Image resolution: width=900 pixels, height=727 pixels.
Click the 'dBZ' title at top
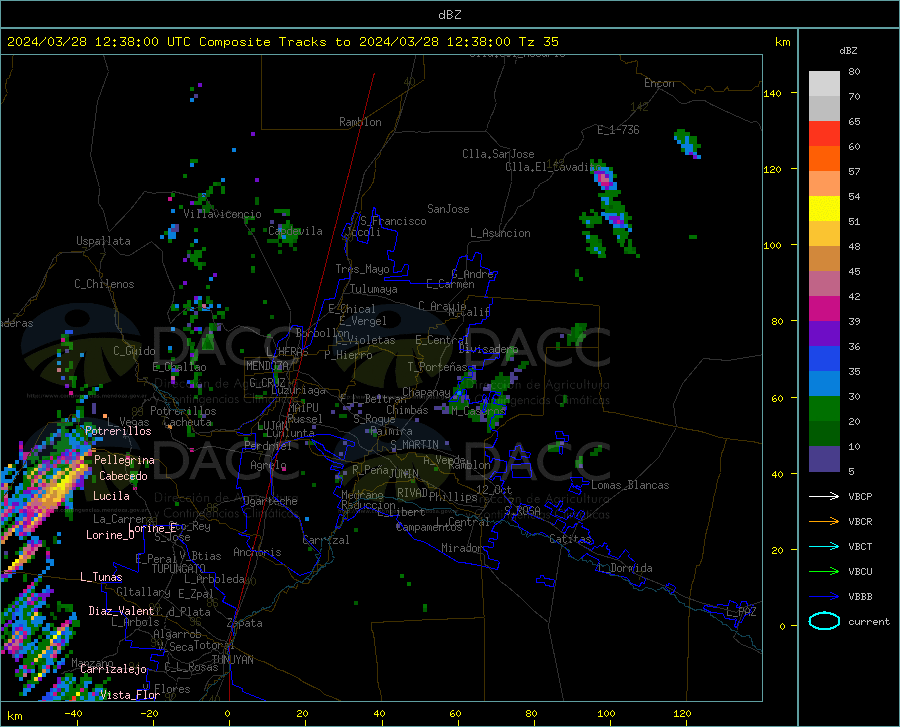[x=449, y=15]
